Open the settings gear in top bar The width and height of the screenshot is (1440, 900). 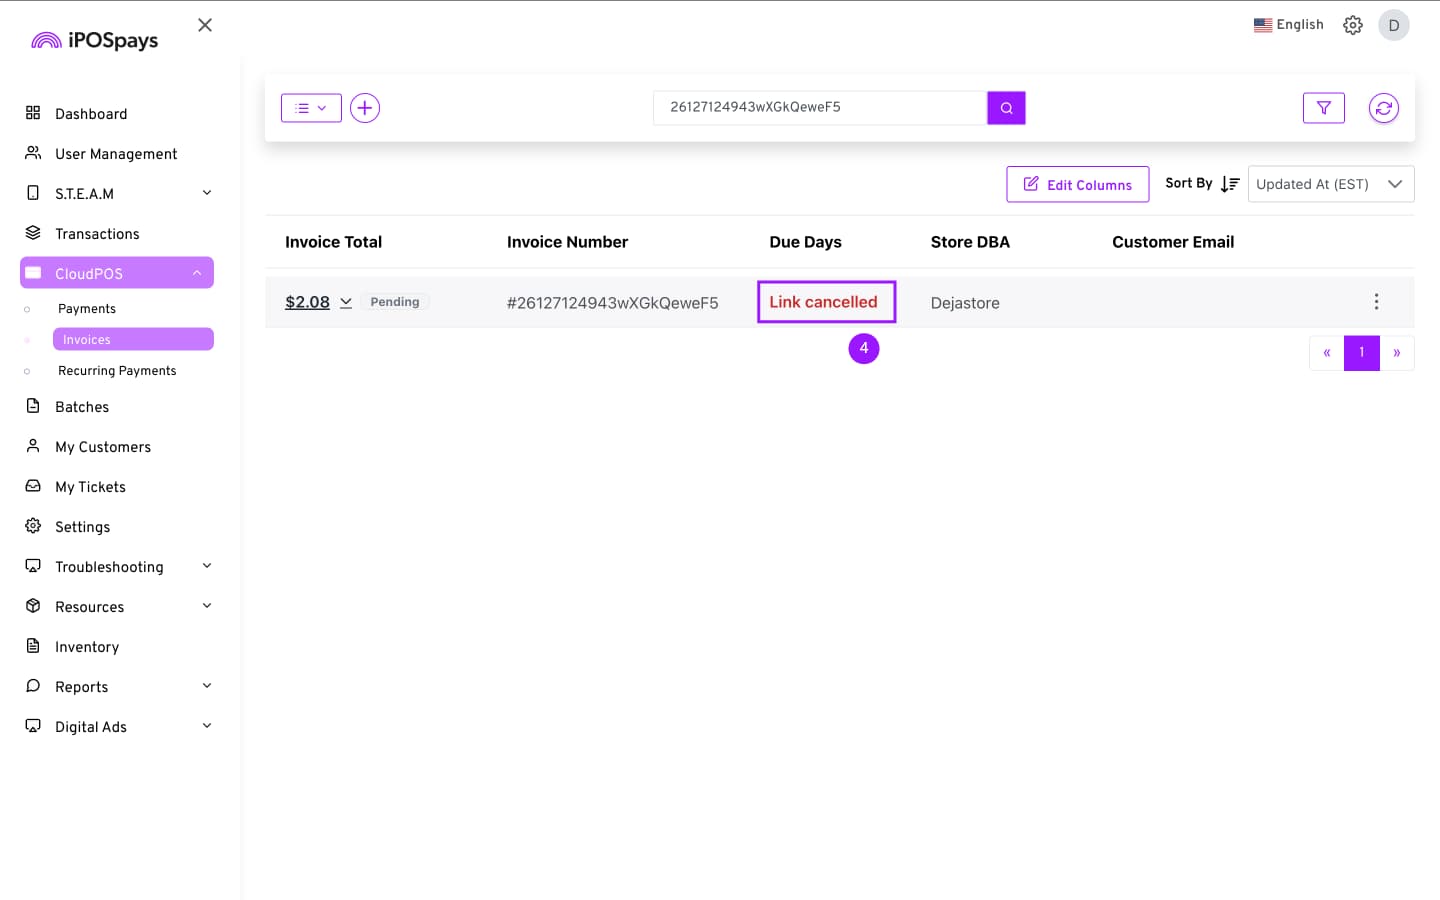pyautogui.click(x=1352, y=25)
